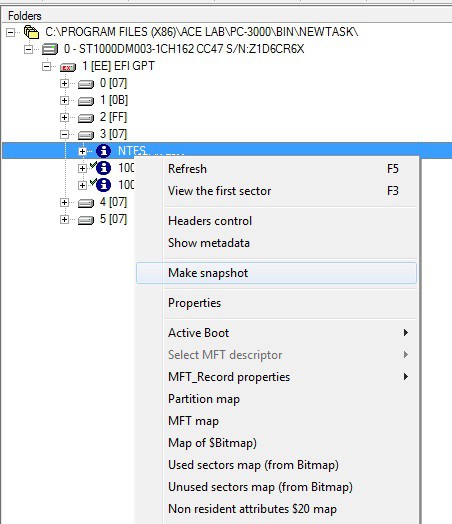Open the Active Boot submenu
This screenshot has height=524, width=452.
click(x=276, y=333)
